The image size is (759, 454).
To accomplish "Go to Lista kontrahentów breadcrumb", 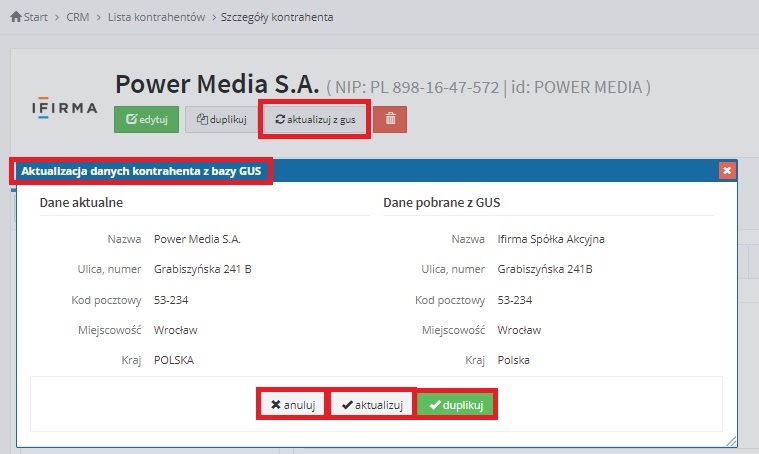I will click(156, 17).
